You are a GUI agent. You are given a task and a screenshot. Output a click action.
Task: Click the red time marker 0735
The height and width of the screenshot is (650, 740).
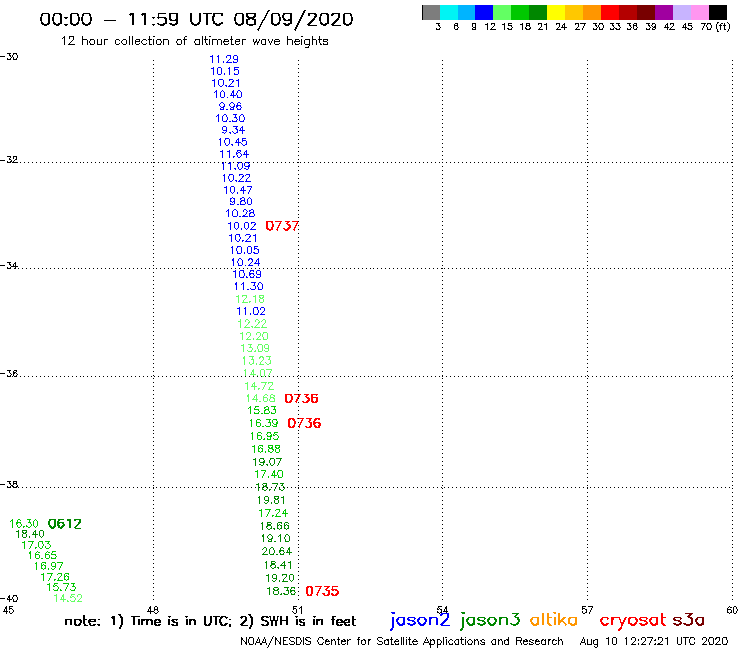tap(322, 591)
